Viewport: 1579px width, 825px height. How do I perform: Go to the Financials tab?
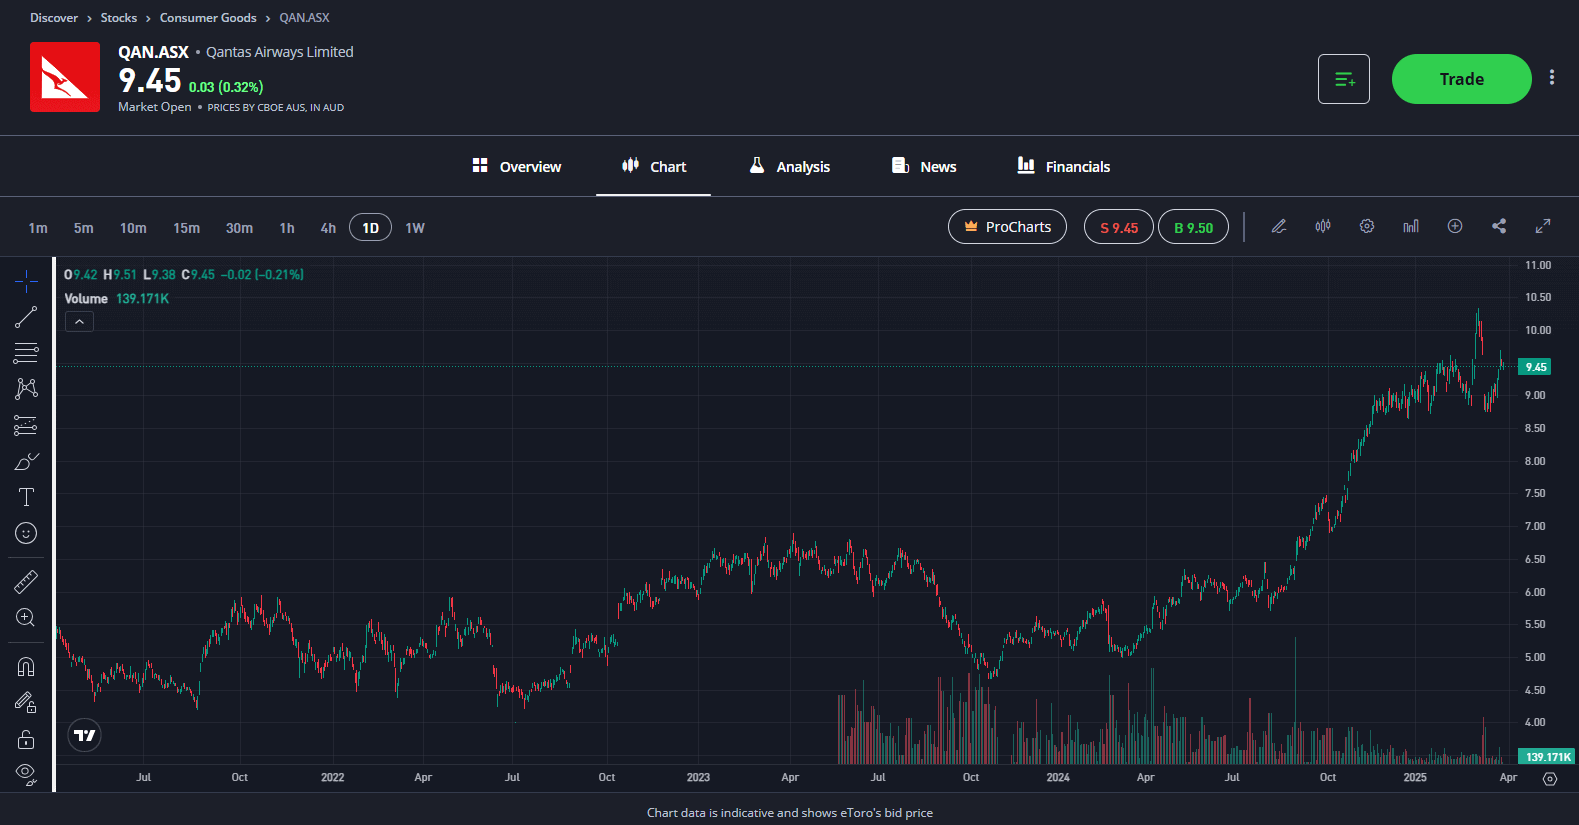pos(1064,166)
